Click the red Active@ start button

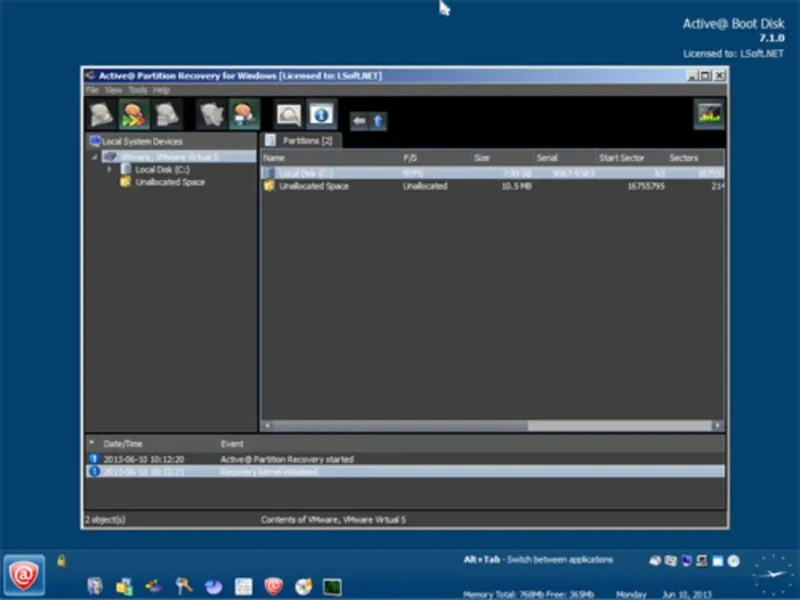point(23,575)
